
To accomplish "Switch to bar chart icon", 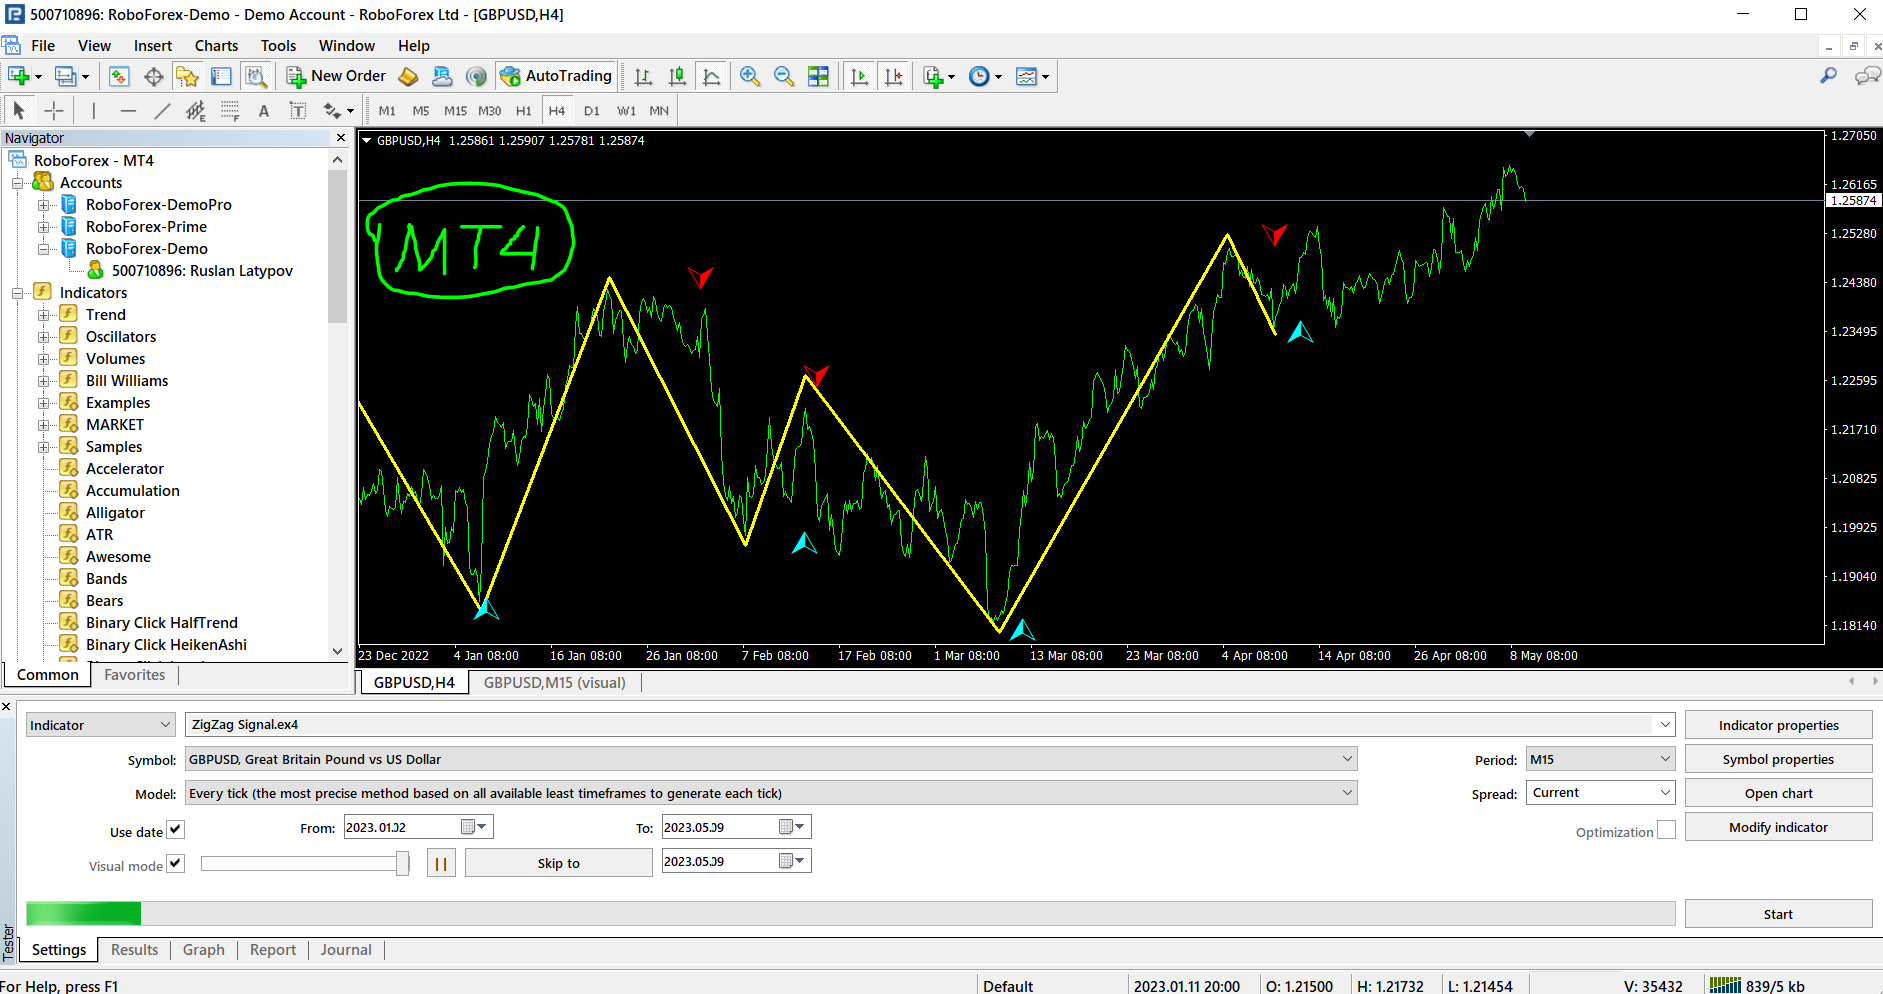I will (x=643, y=76).
